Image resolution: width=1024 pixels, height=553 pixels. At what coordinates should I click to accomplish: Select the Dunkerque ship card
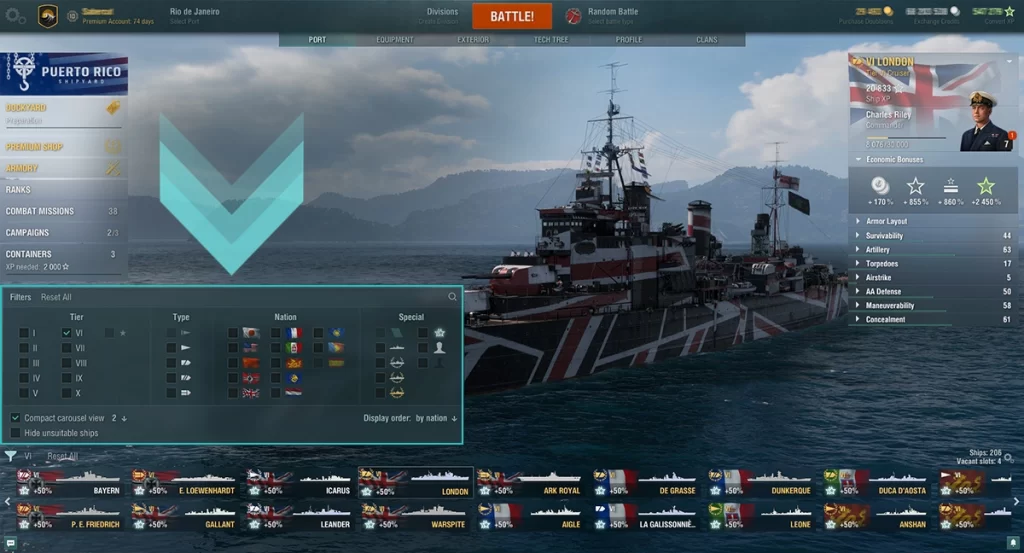[761, 483]
